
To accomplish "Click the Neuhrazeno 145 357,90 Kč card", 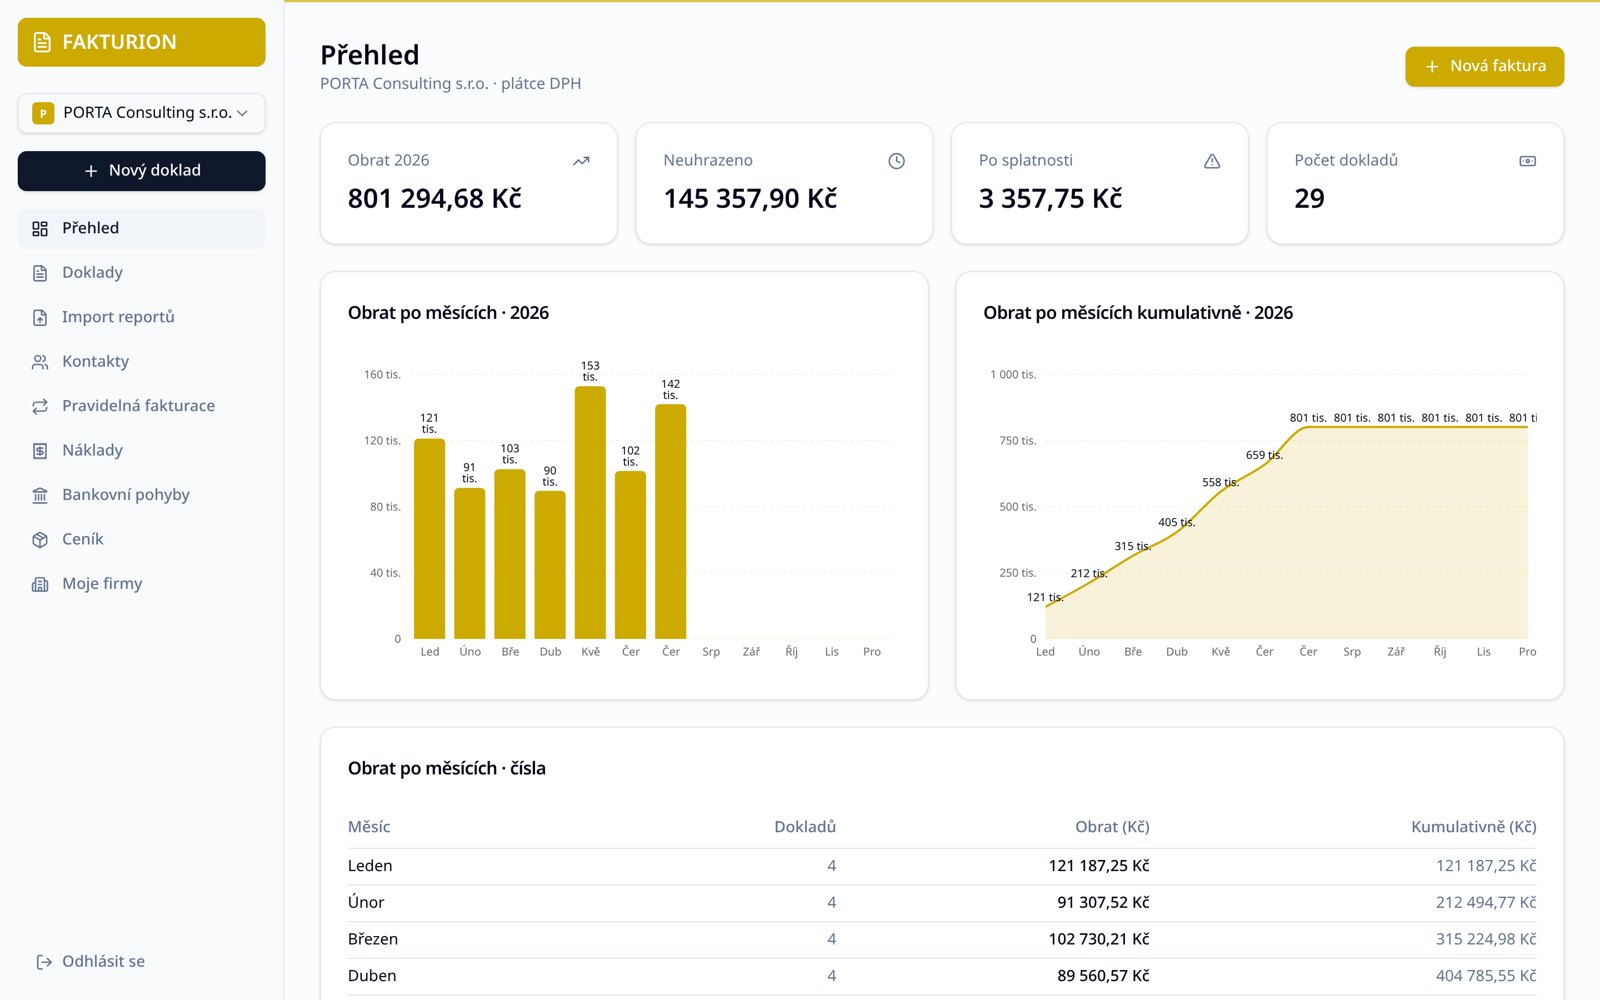I will pos(784,184).
